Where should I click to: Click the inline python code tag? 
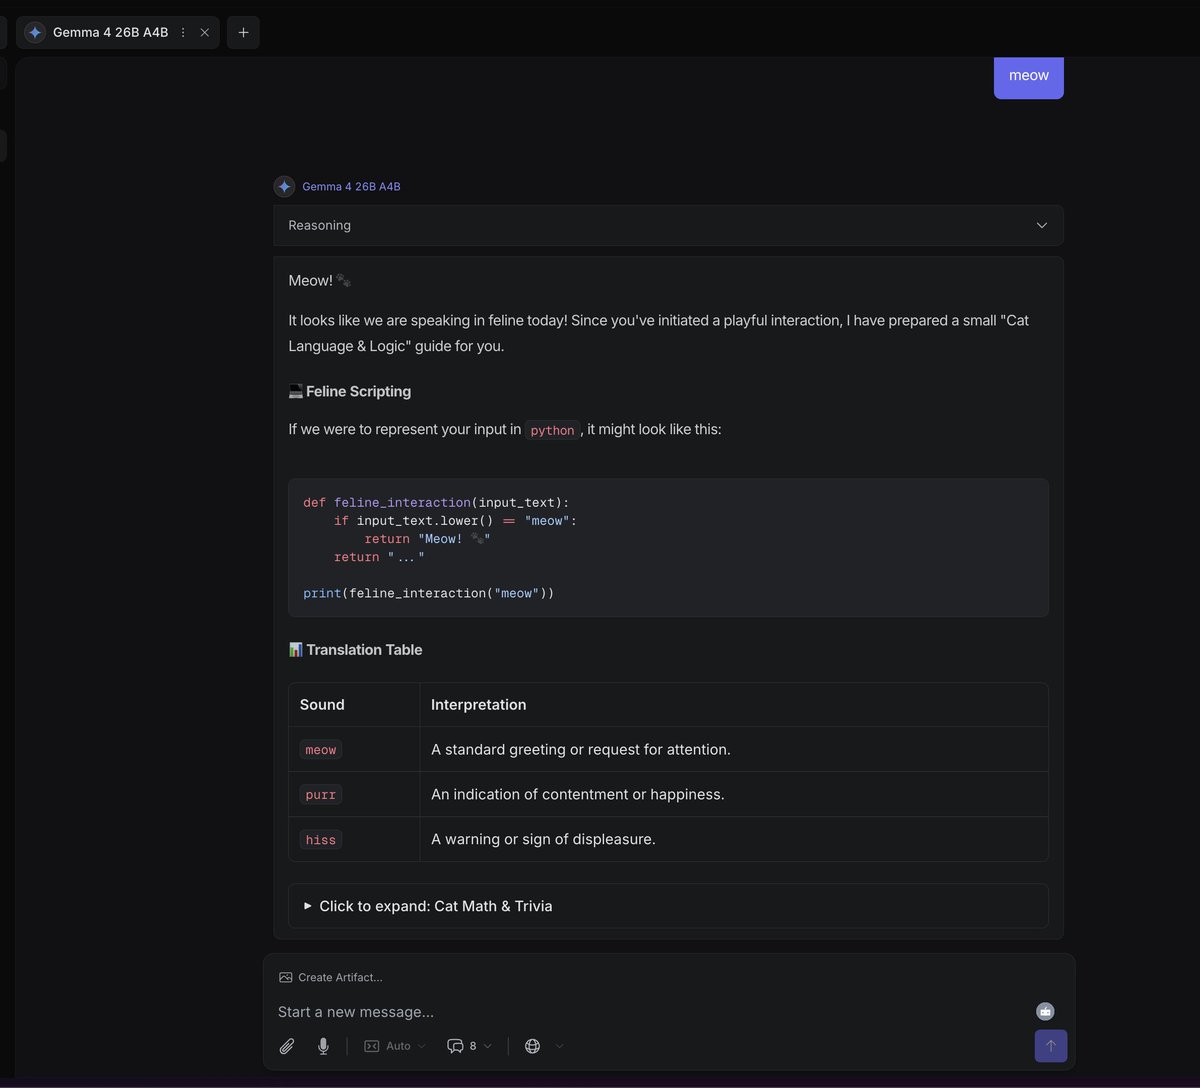(x=552, y=430)
